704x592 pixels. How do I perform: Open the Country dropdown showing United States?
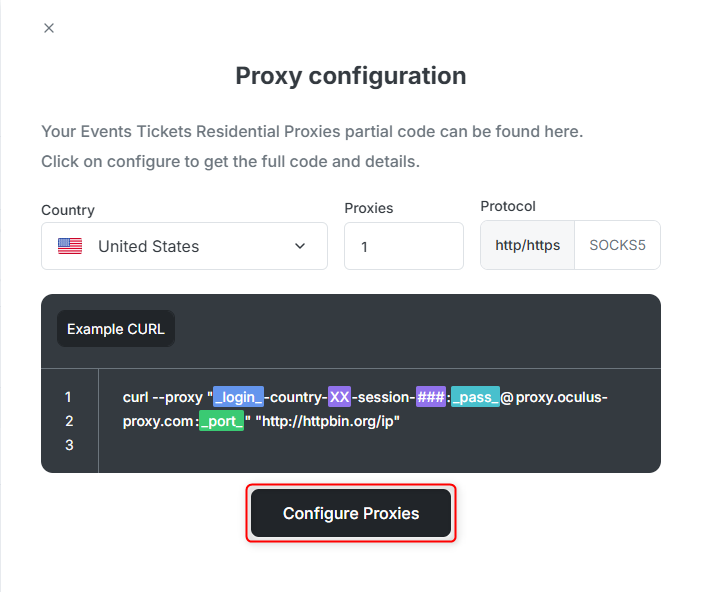[184, 246]
